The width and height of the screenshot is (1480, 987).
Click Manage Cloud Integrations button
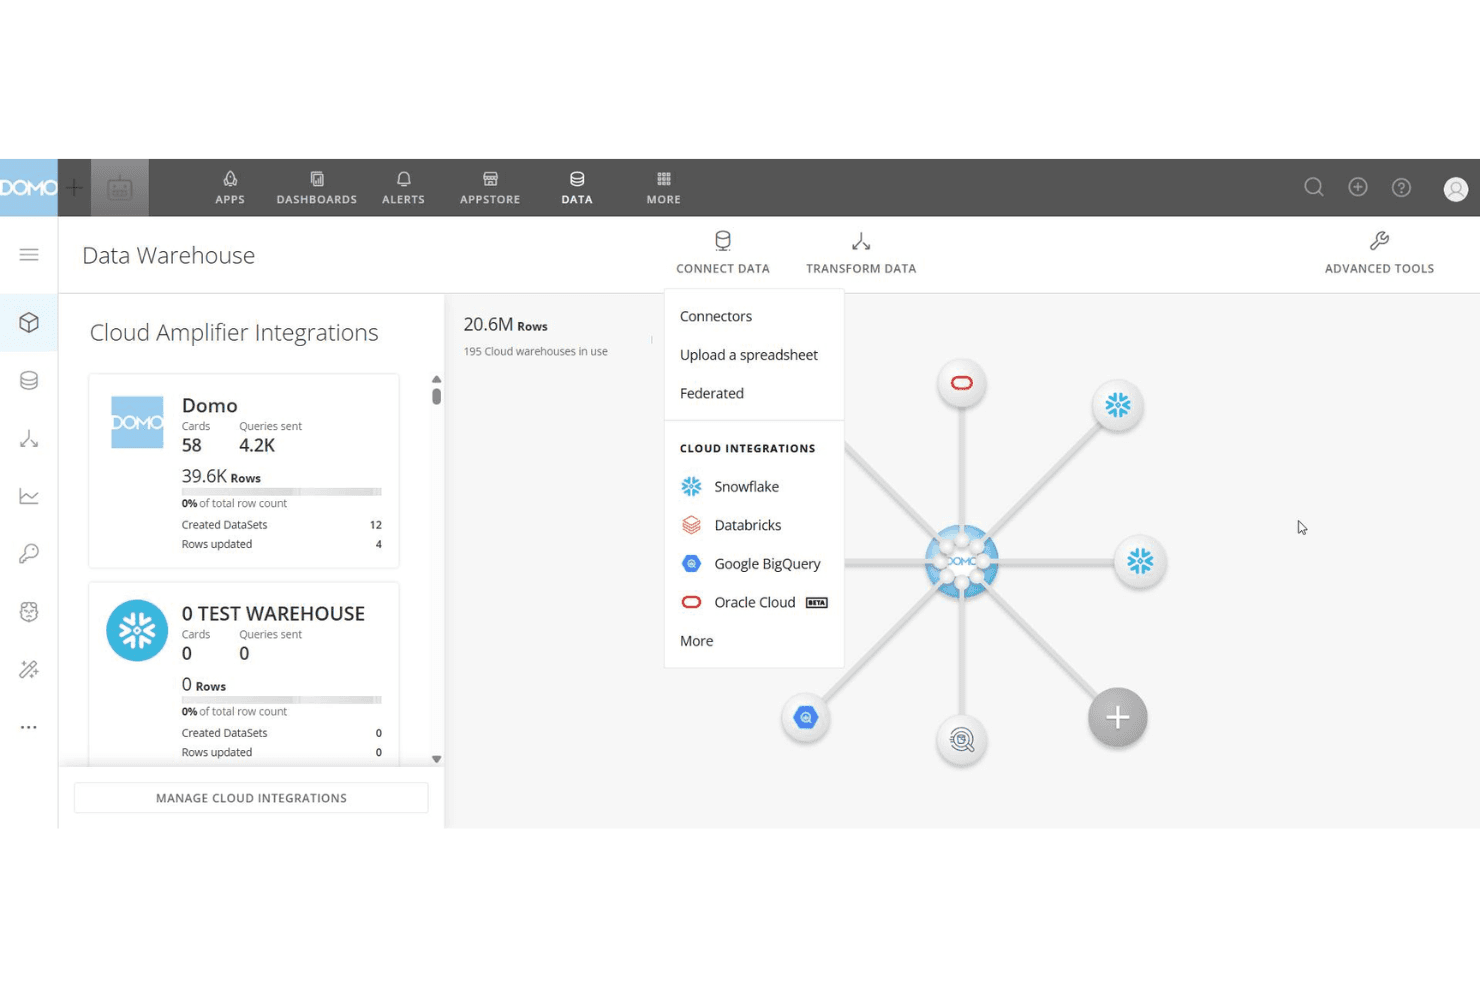(251, 798)
